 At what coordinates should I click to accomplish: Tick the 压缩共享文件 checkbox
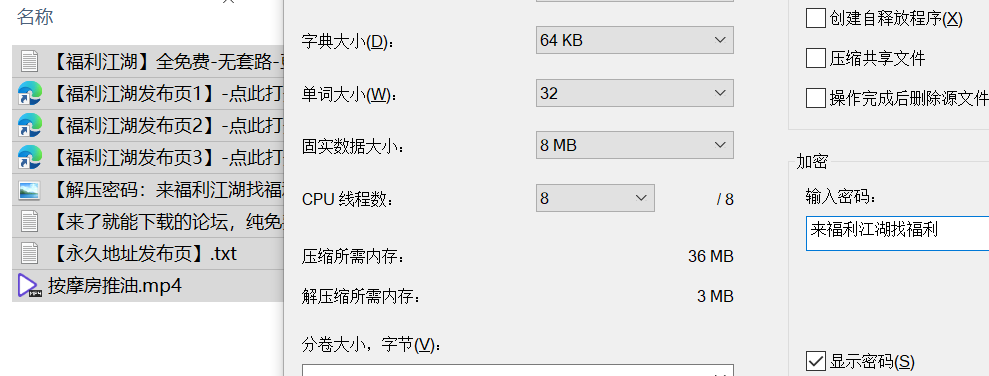pos(816,59)
